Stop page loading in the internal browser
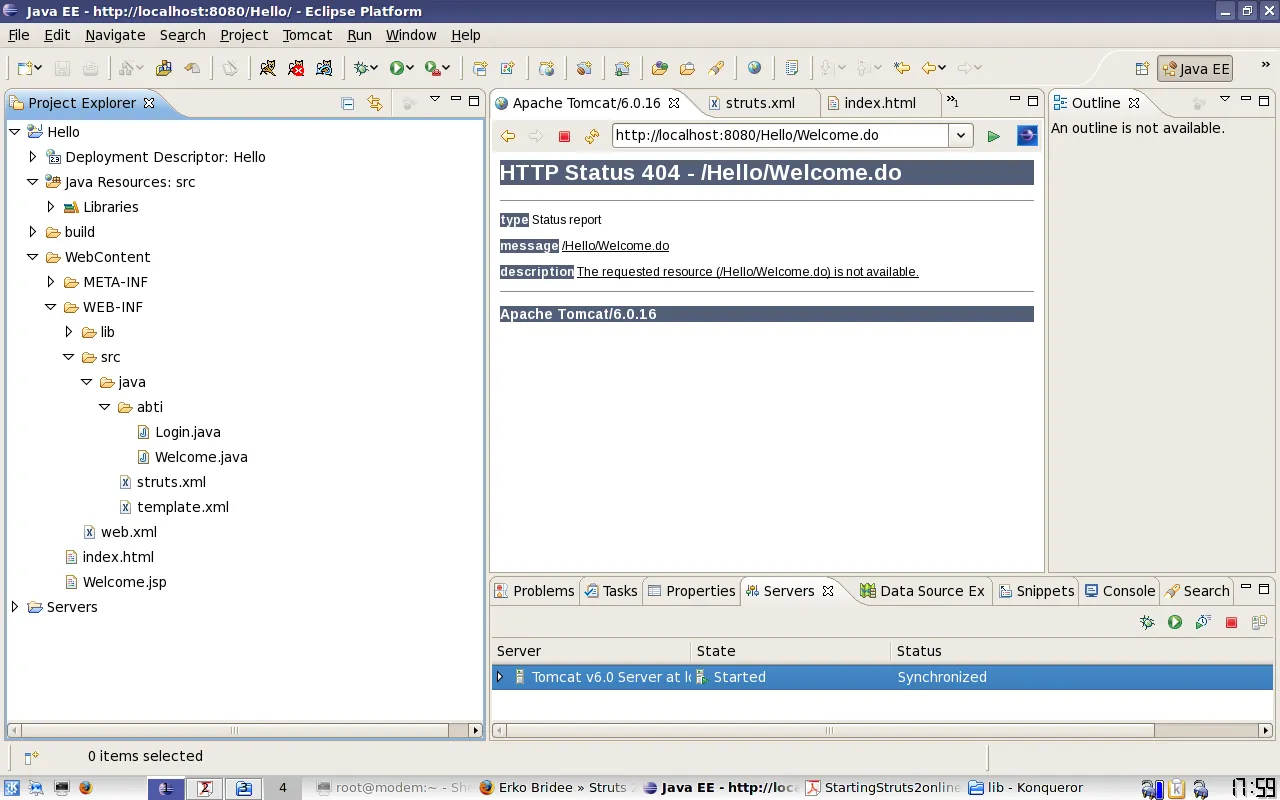 click(x=564, y=136)
